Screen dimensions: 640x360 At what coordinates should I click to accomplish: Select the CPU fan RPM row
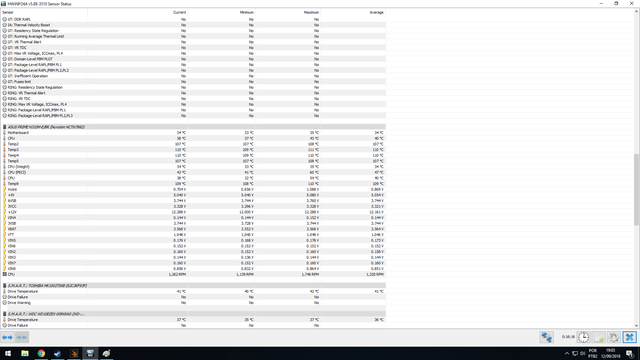tap(193, 274)
